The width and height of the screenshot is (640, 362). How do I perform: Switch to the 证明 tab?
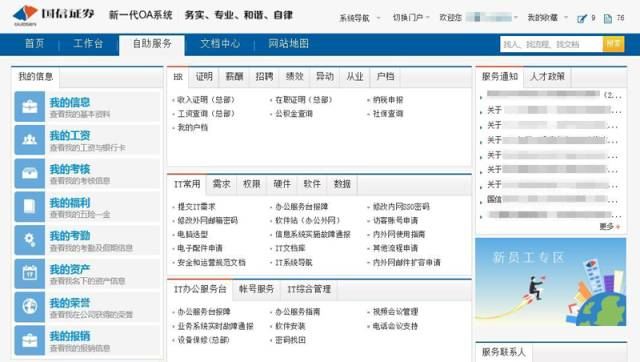(x=204, y=77)
